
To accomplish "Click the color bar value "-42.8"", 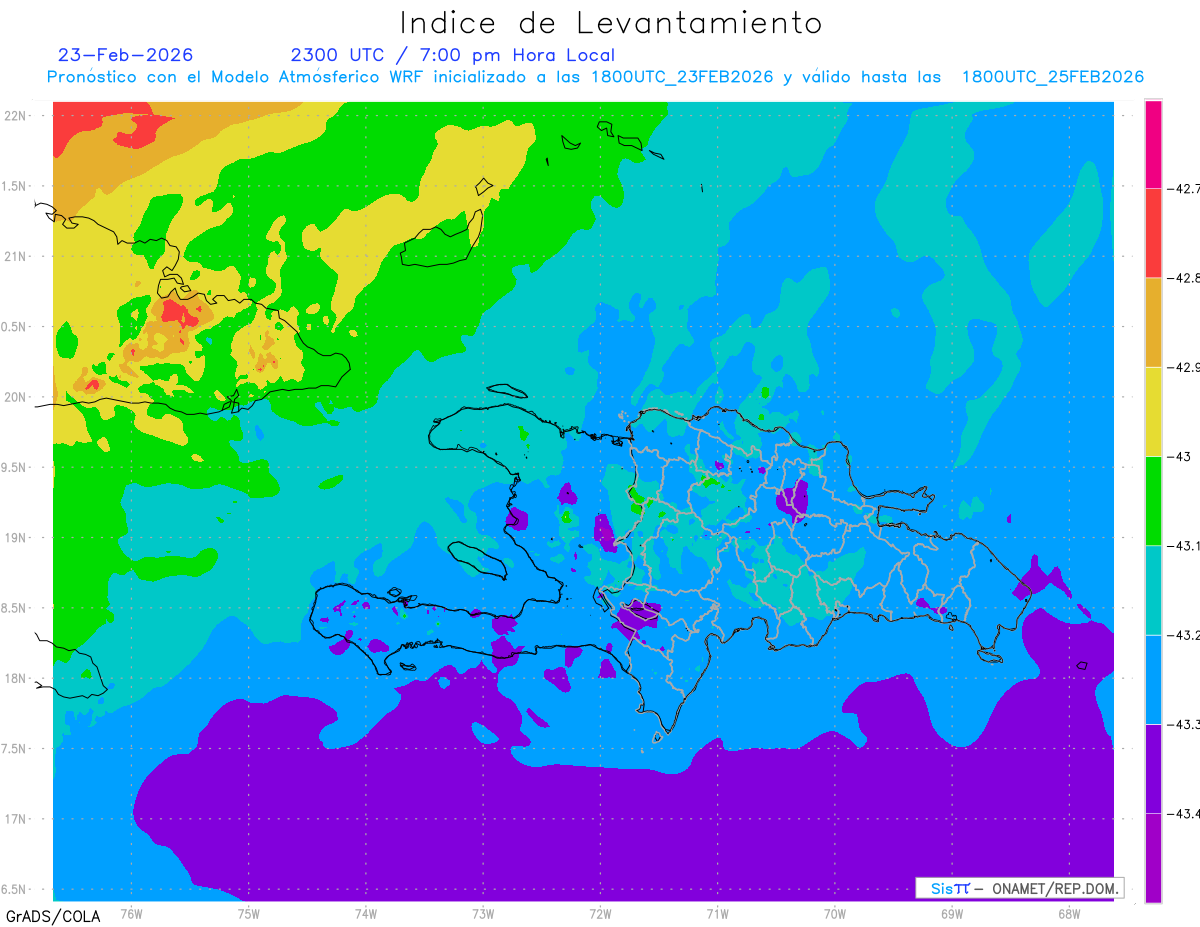I will tap(1182, 278).
